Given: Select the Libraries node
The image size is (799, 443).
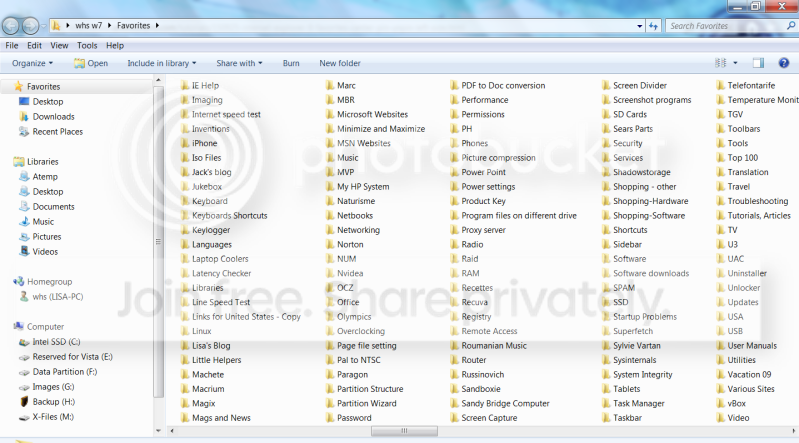Looking at the screenshot, I should click(36, 162).
